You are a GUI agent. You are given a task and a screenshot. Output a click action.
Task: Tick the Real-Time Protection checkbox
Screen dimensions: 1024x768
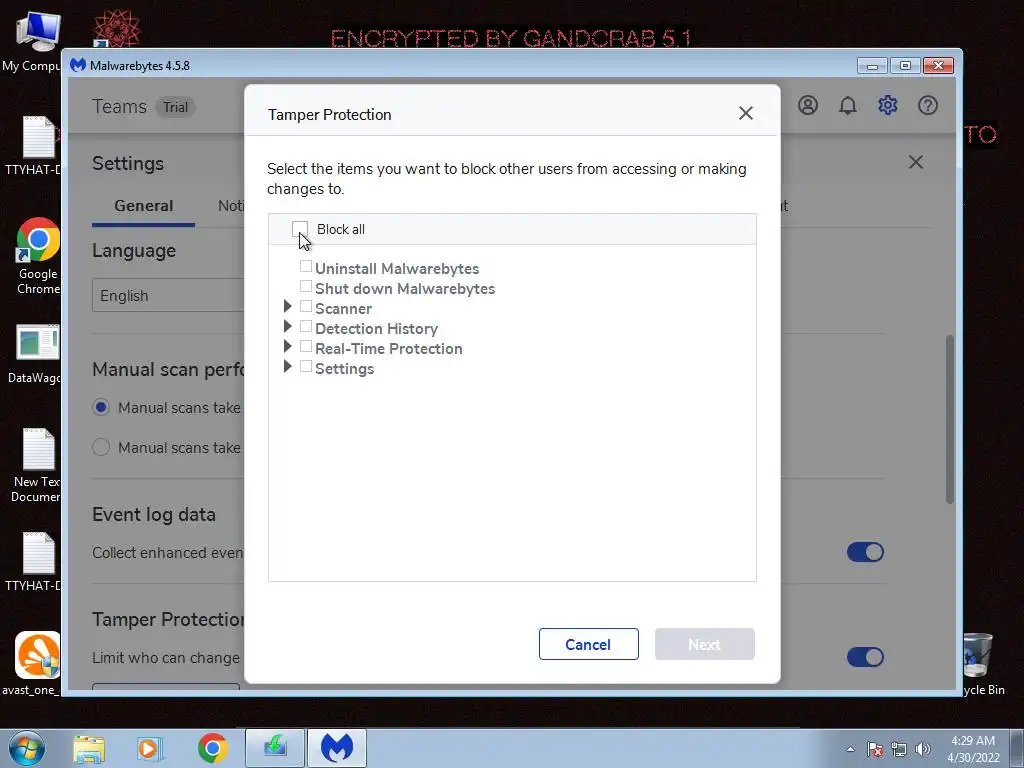pos(306,346)
